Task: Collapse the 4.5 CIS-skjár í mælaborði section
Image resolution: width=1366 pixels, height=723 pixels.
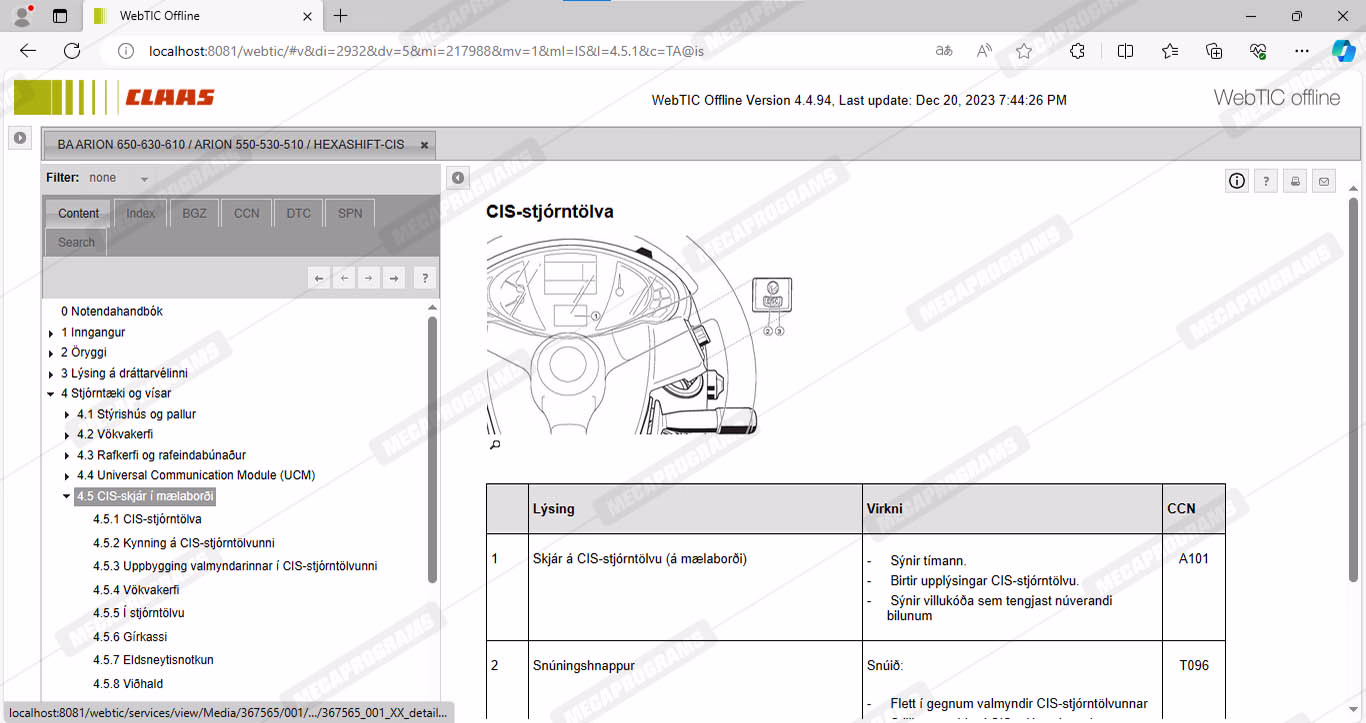Action: 67,496
